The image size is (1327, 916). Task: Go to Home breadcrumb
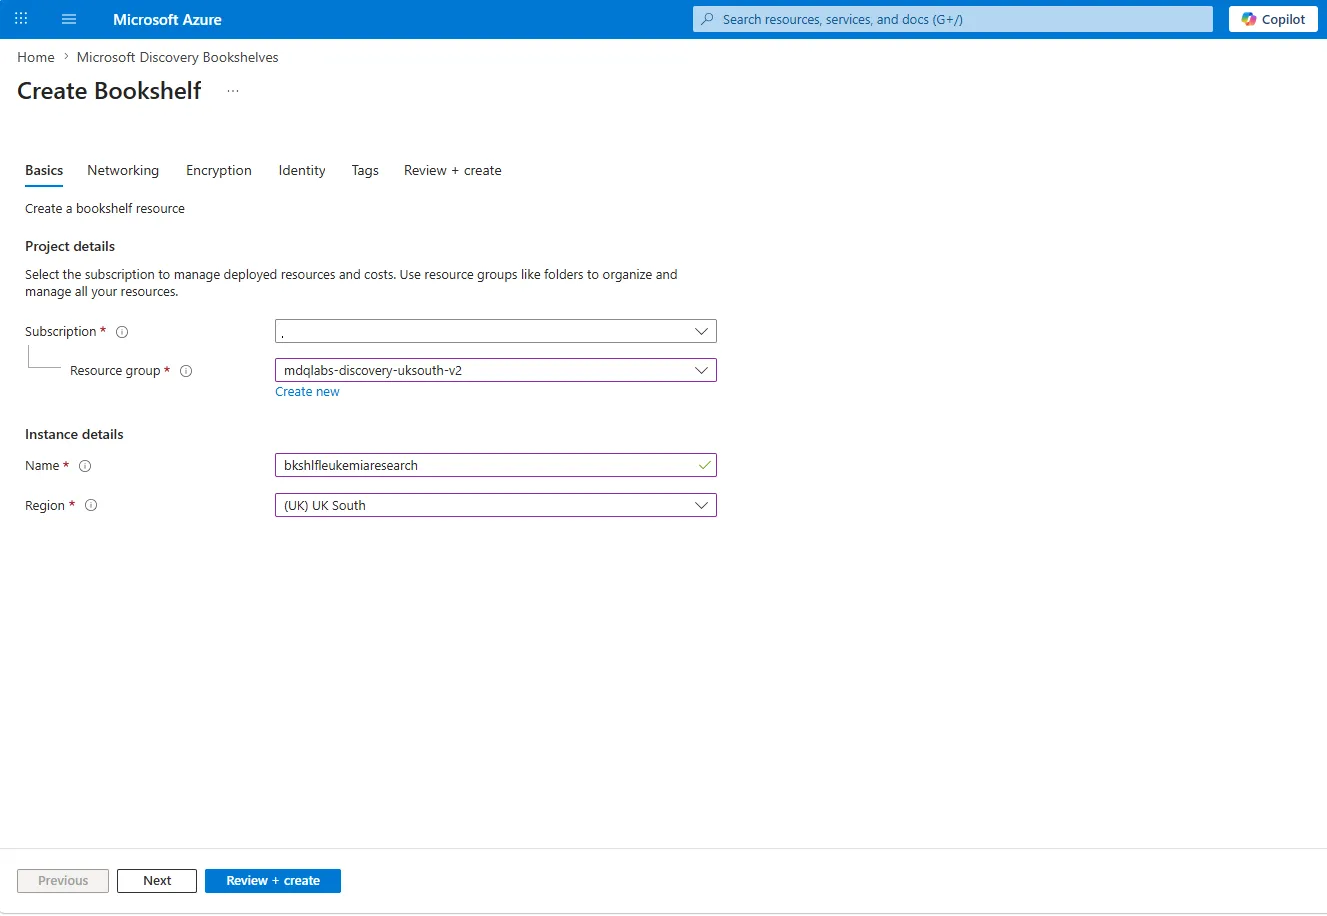[36, 57]
